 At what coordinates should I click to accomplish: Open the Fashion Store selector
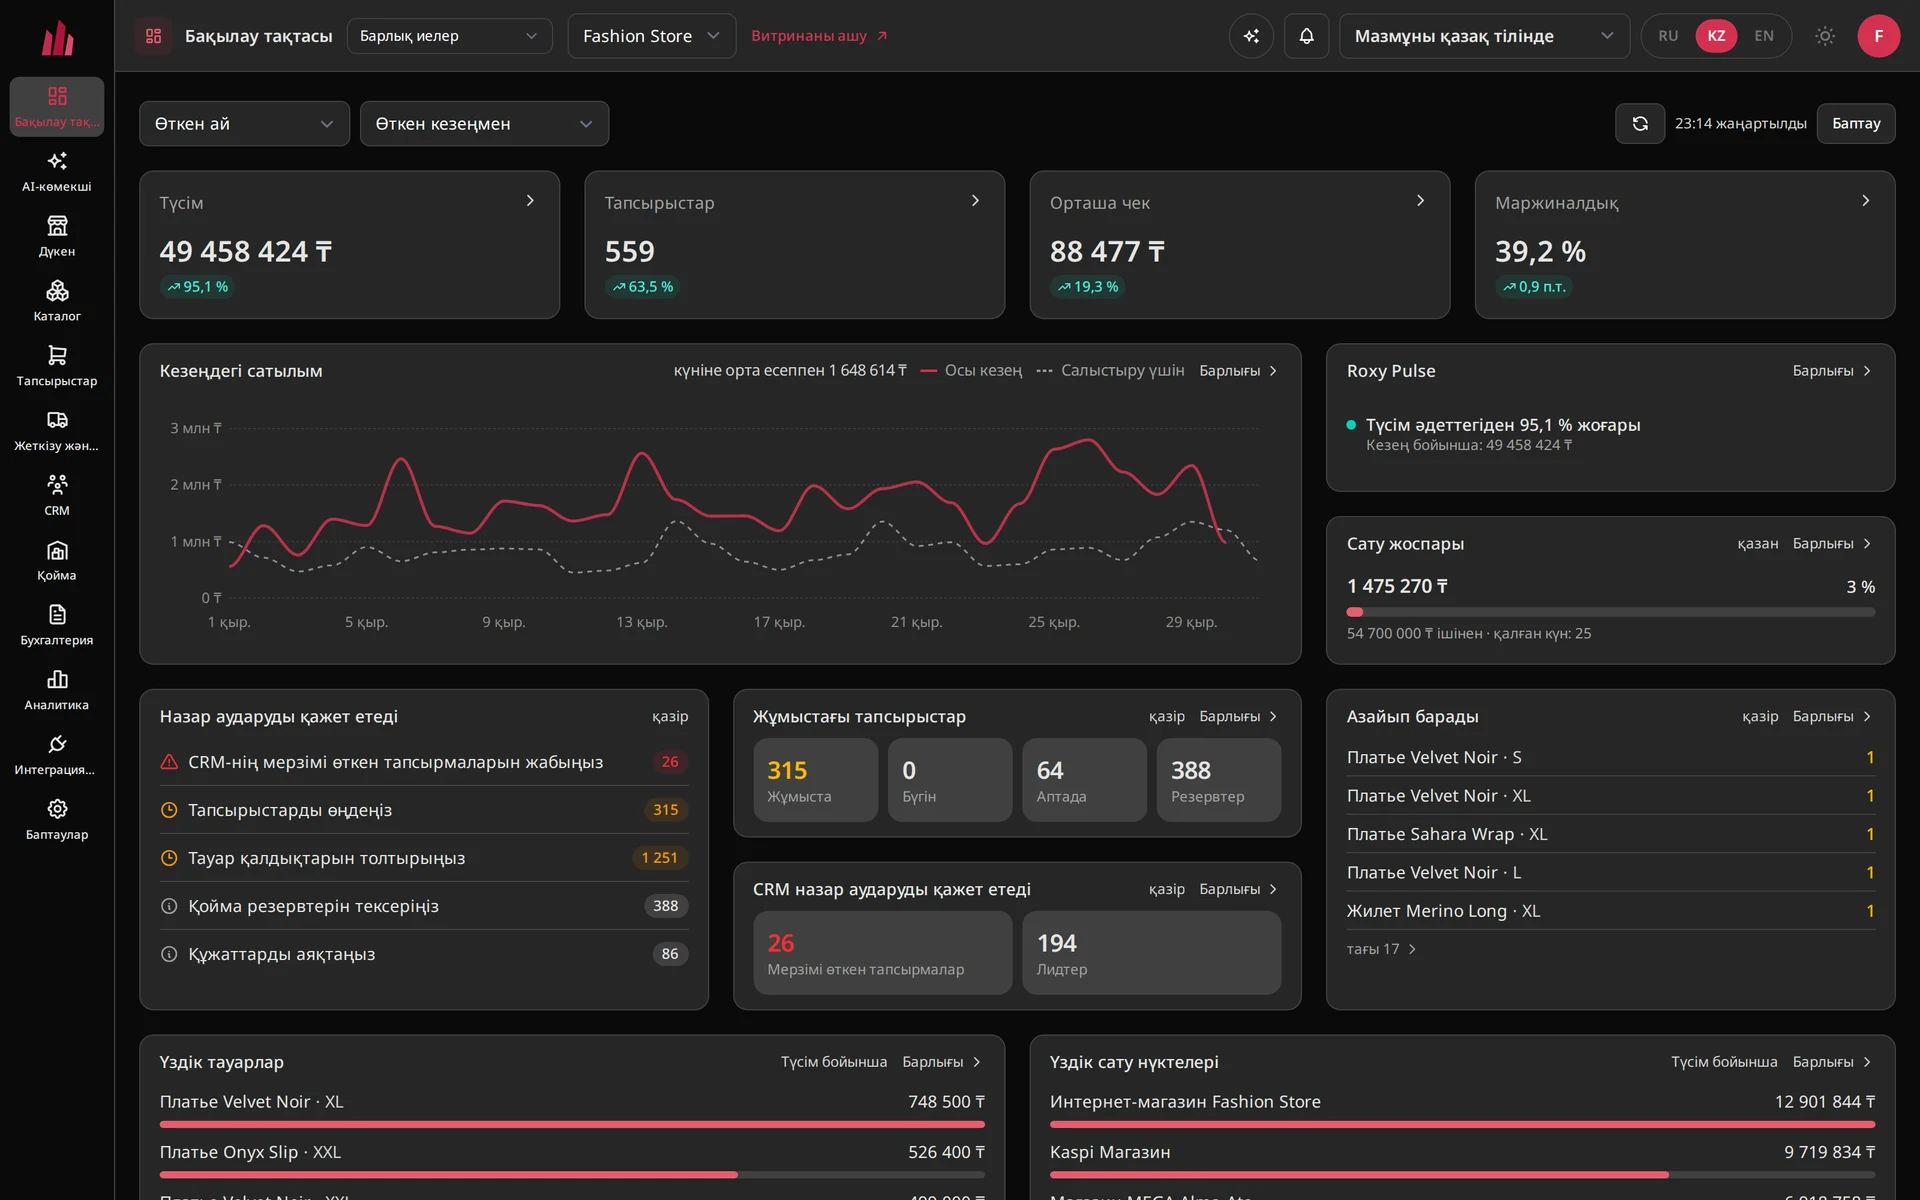click(651, 36)
